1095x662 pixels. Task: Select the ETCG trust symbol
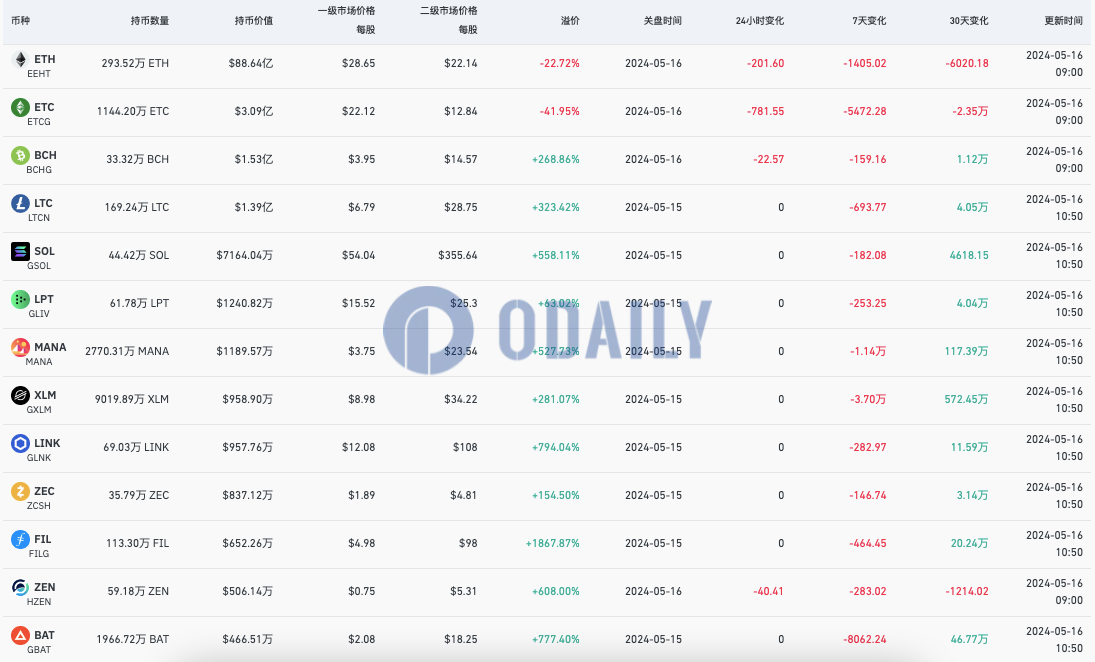[38, 122]
